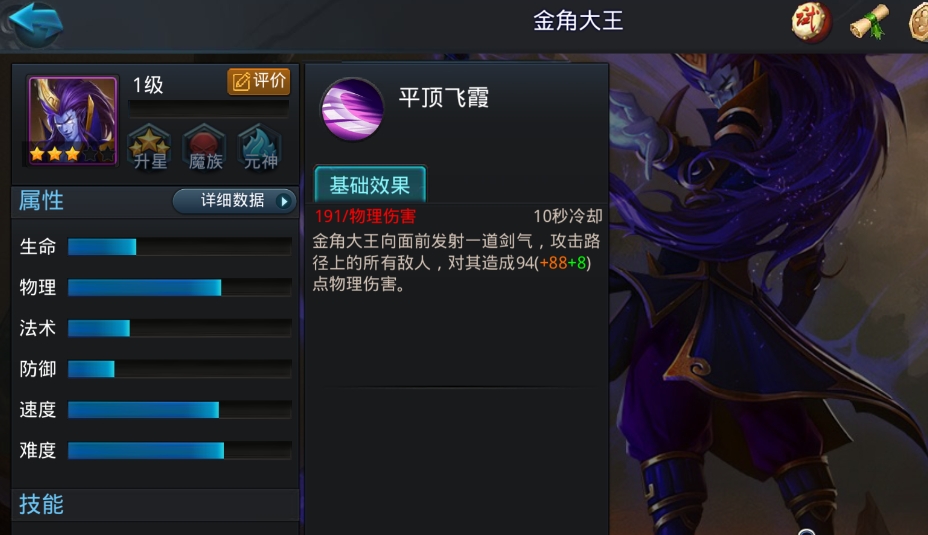Tap the 元神 flame icon

pos(260,147)
